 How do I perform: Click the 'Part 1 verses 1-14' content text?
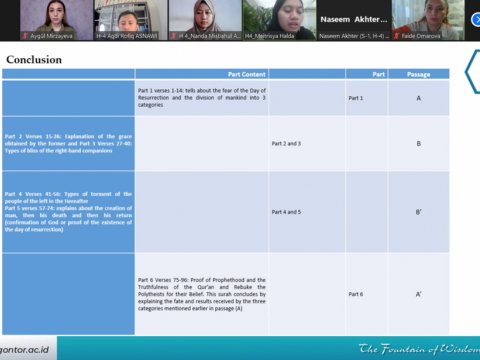click(202, 98)
